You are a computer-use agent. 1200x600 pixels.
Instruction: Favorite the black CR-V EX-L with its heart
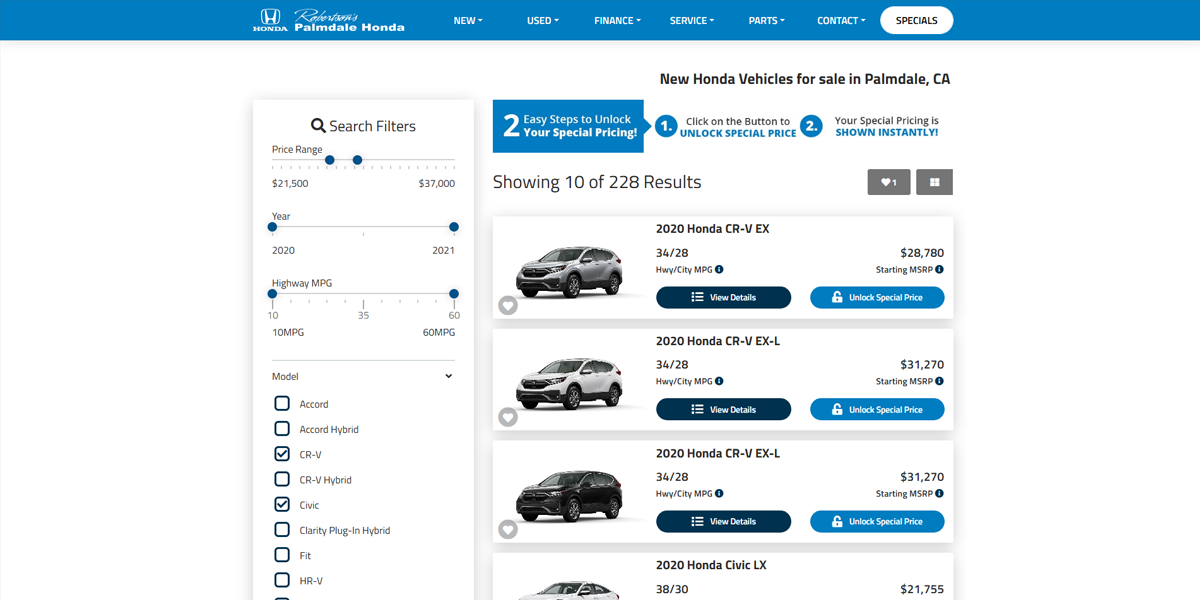click(x=508, y=529)
